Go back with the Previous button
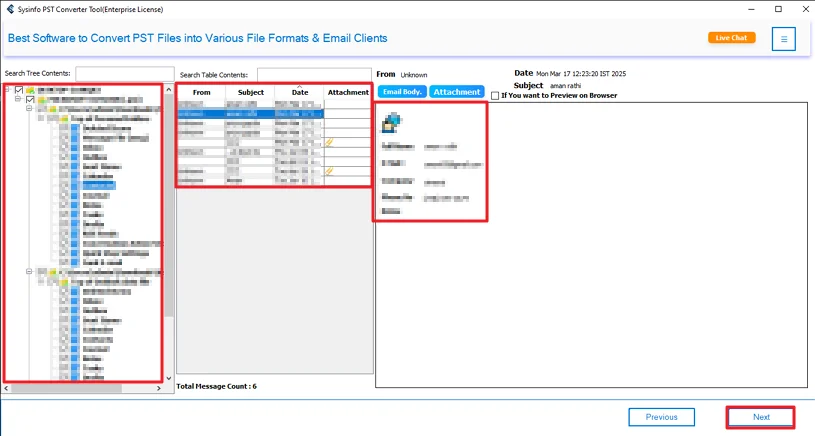The height and width of the screenshot is (436, 815). 661,417
